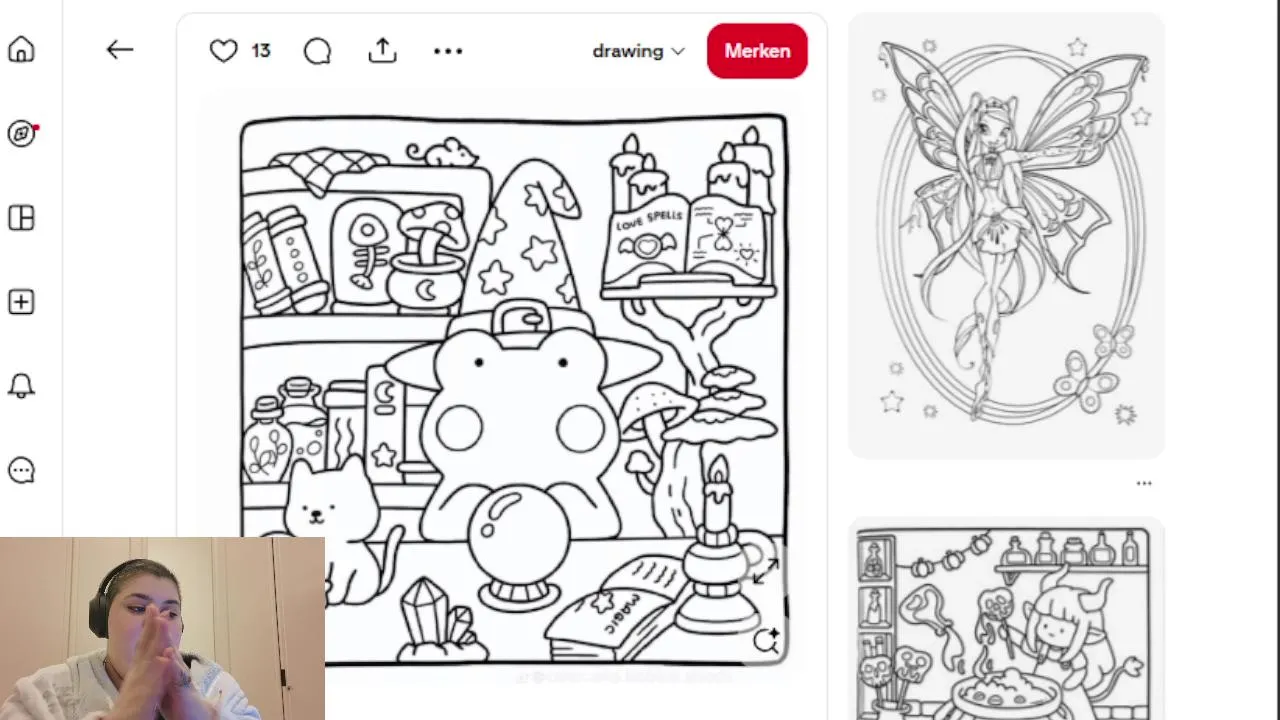The image size is (1280, 720).
Task: Share the pin with upload arrow icon
Action: point(383,50)
